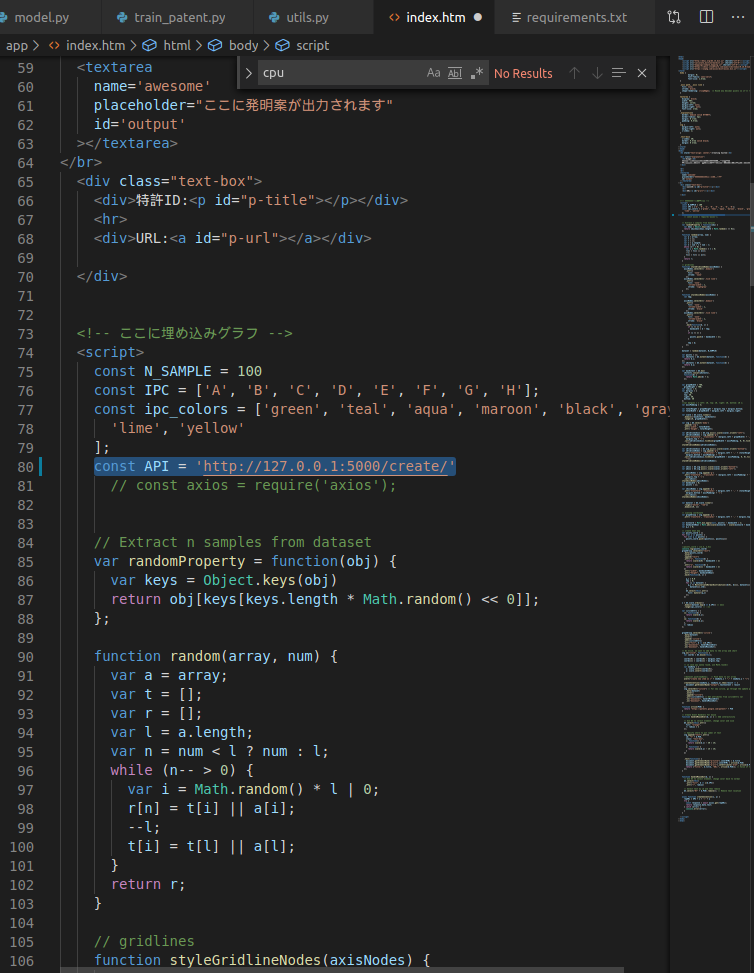
Task: Click the split editor icon
Action: pos(707,17)
